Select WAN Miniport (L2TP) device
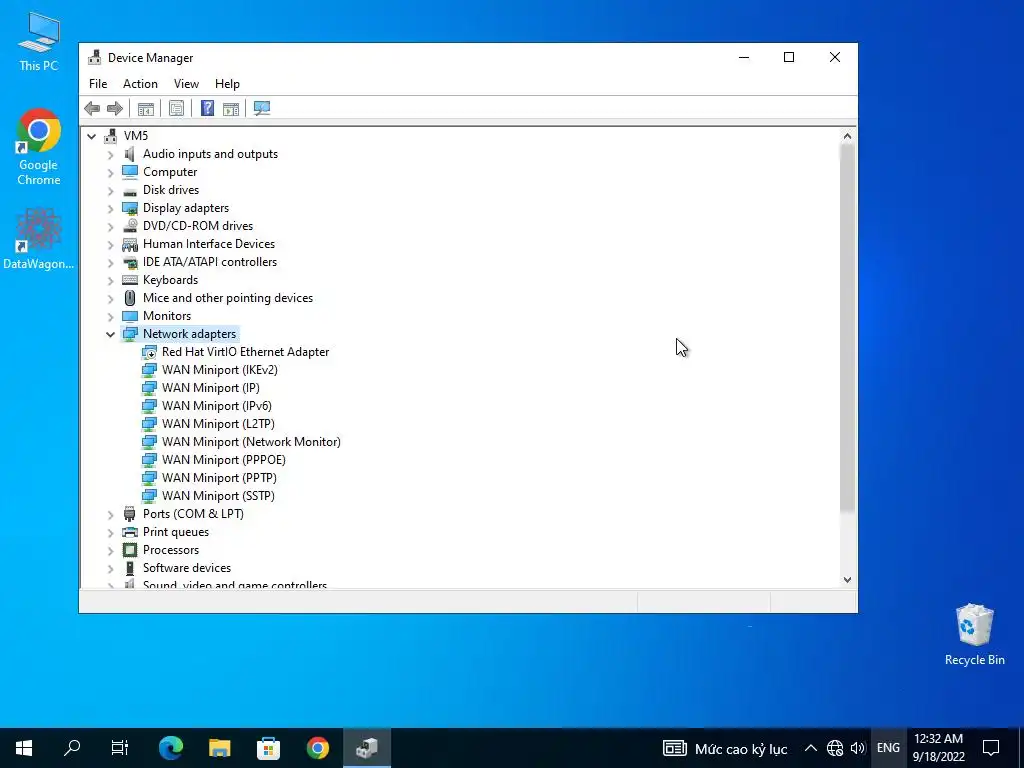Image resolution: width=1024 pixels, height=768 pixels. click(x=218, y=424)
